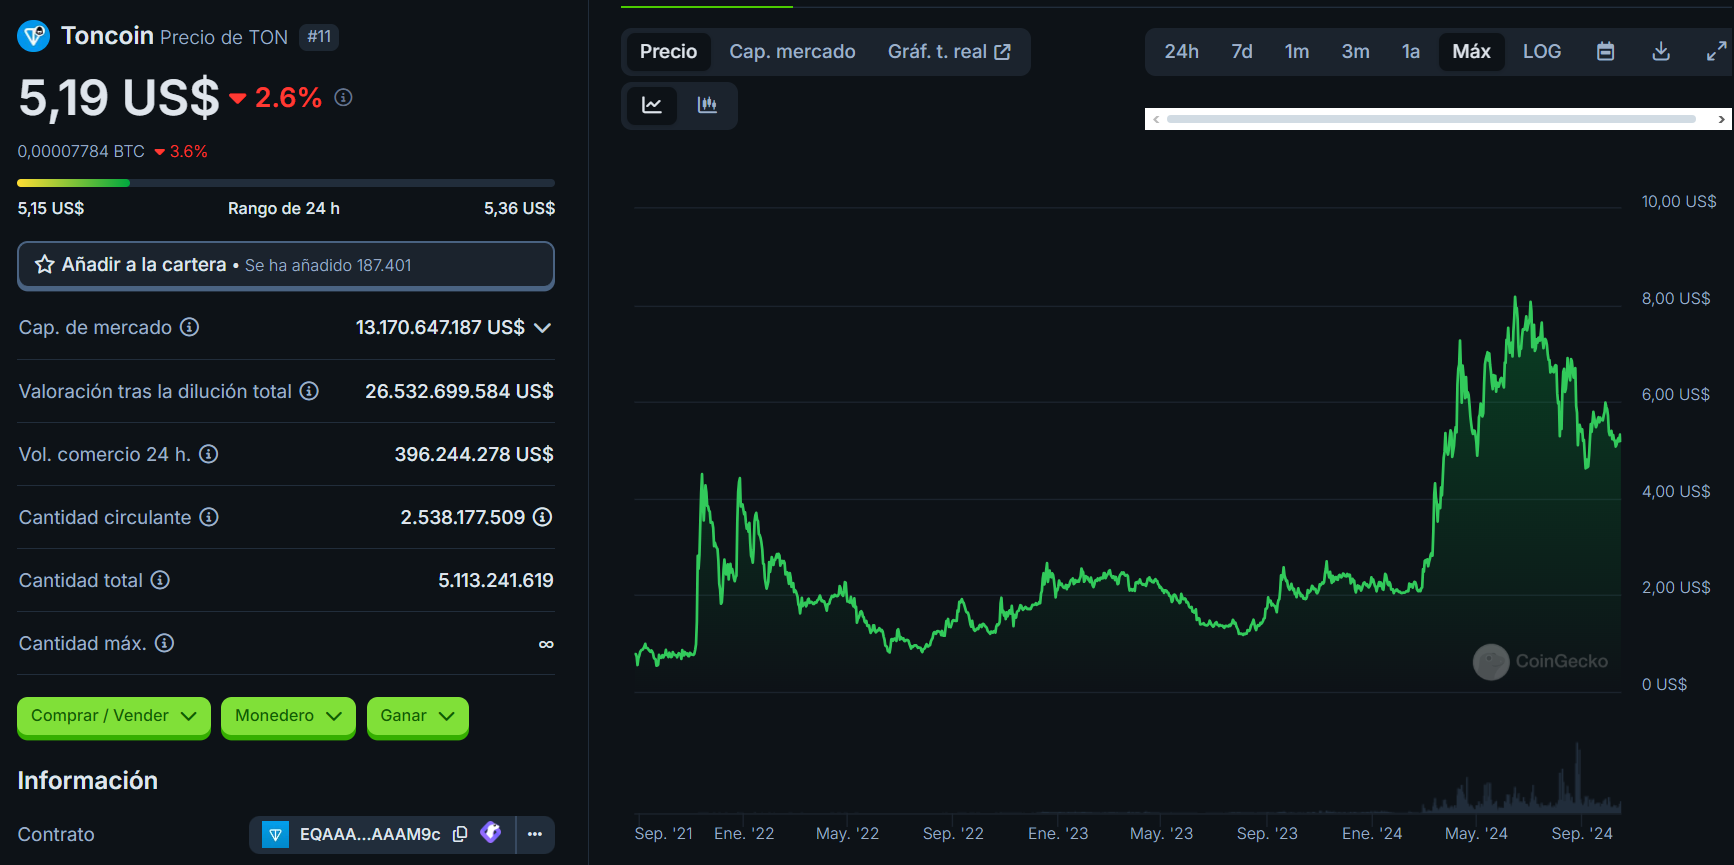This screenshot has height=865, width=1734.
Task: Show info for Cantidad máx.
Action: (x=164, y=643)
